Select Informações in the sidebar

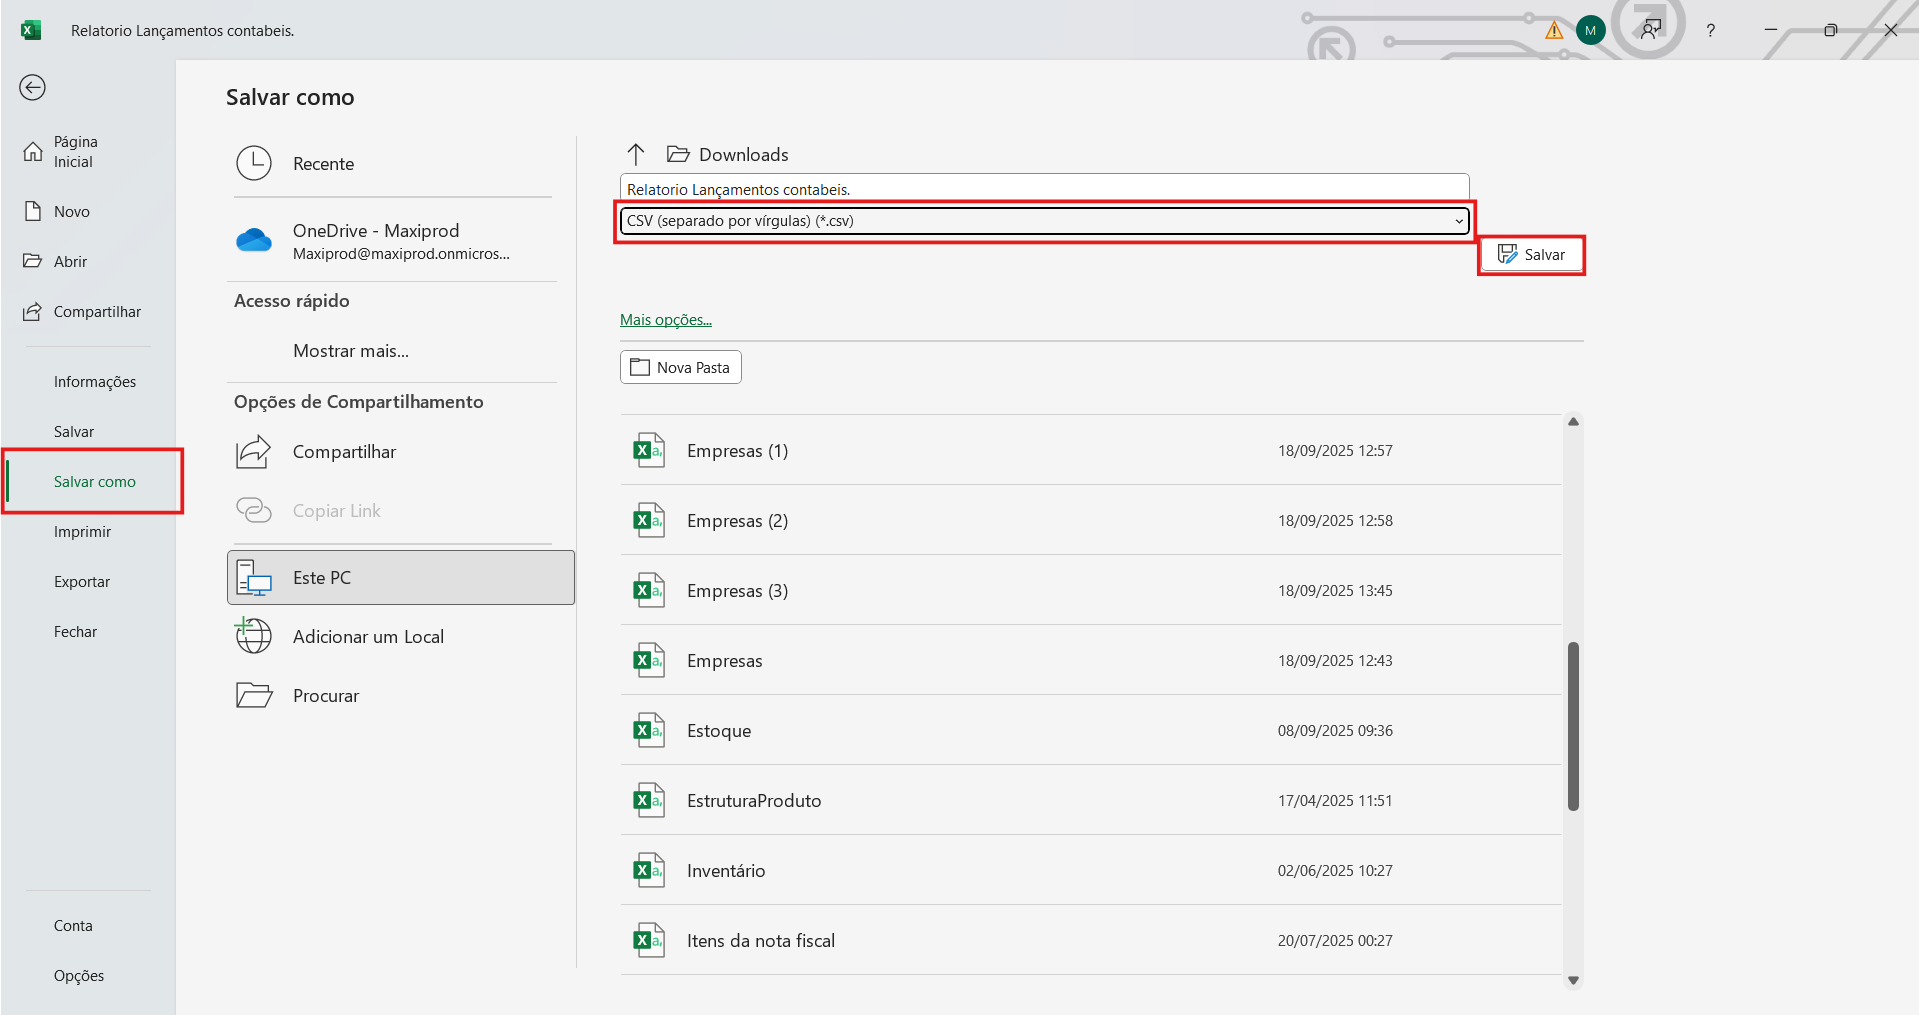(x=95, y=382)
